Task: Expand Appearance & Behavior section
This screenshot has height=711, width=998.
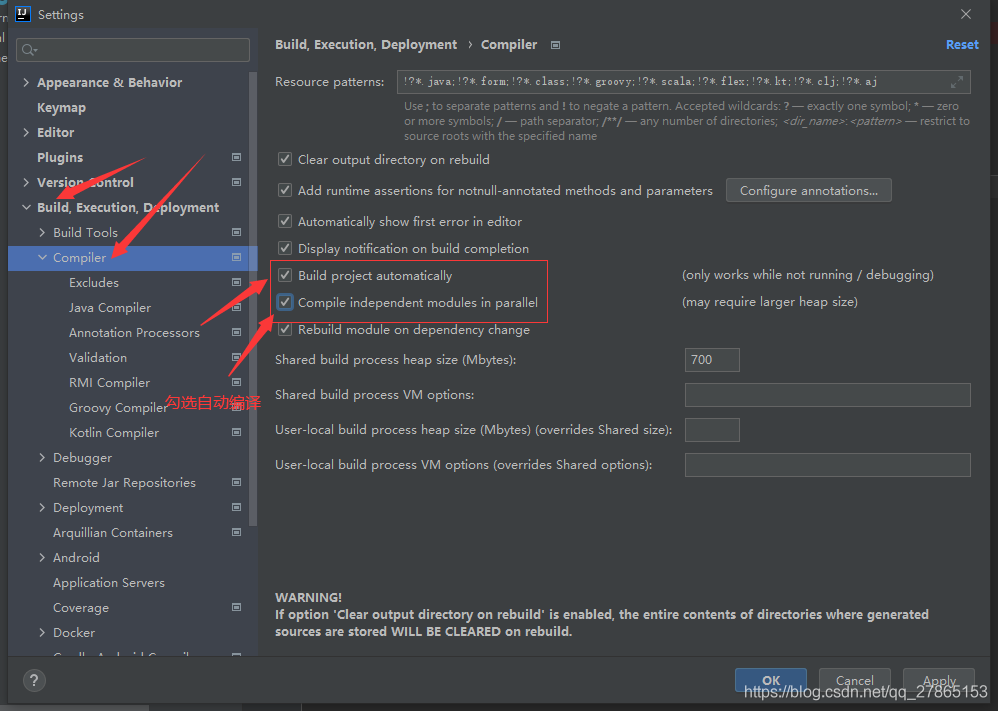Action: 26,82
